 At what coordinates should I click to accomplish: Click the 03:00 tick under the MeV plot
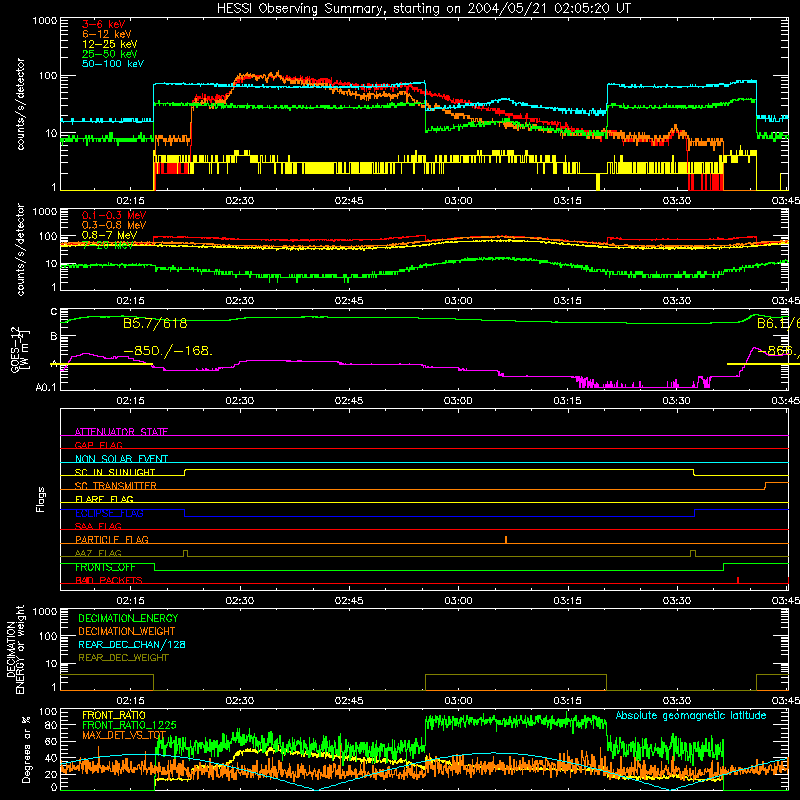[458, 301]
